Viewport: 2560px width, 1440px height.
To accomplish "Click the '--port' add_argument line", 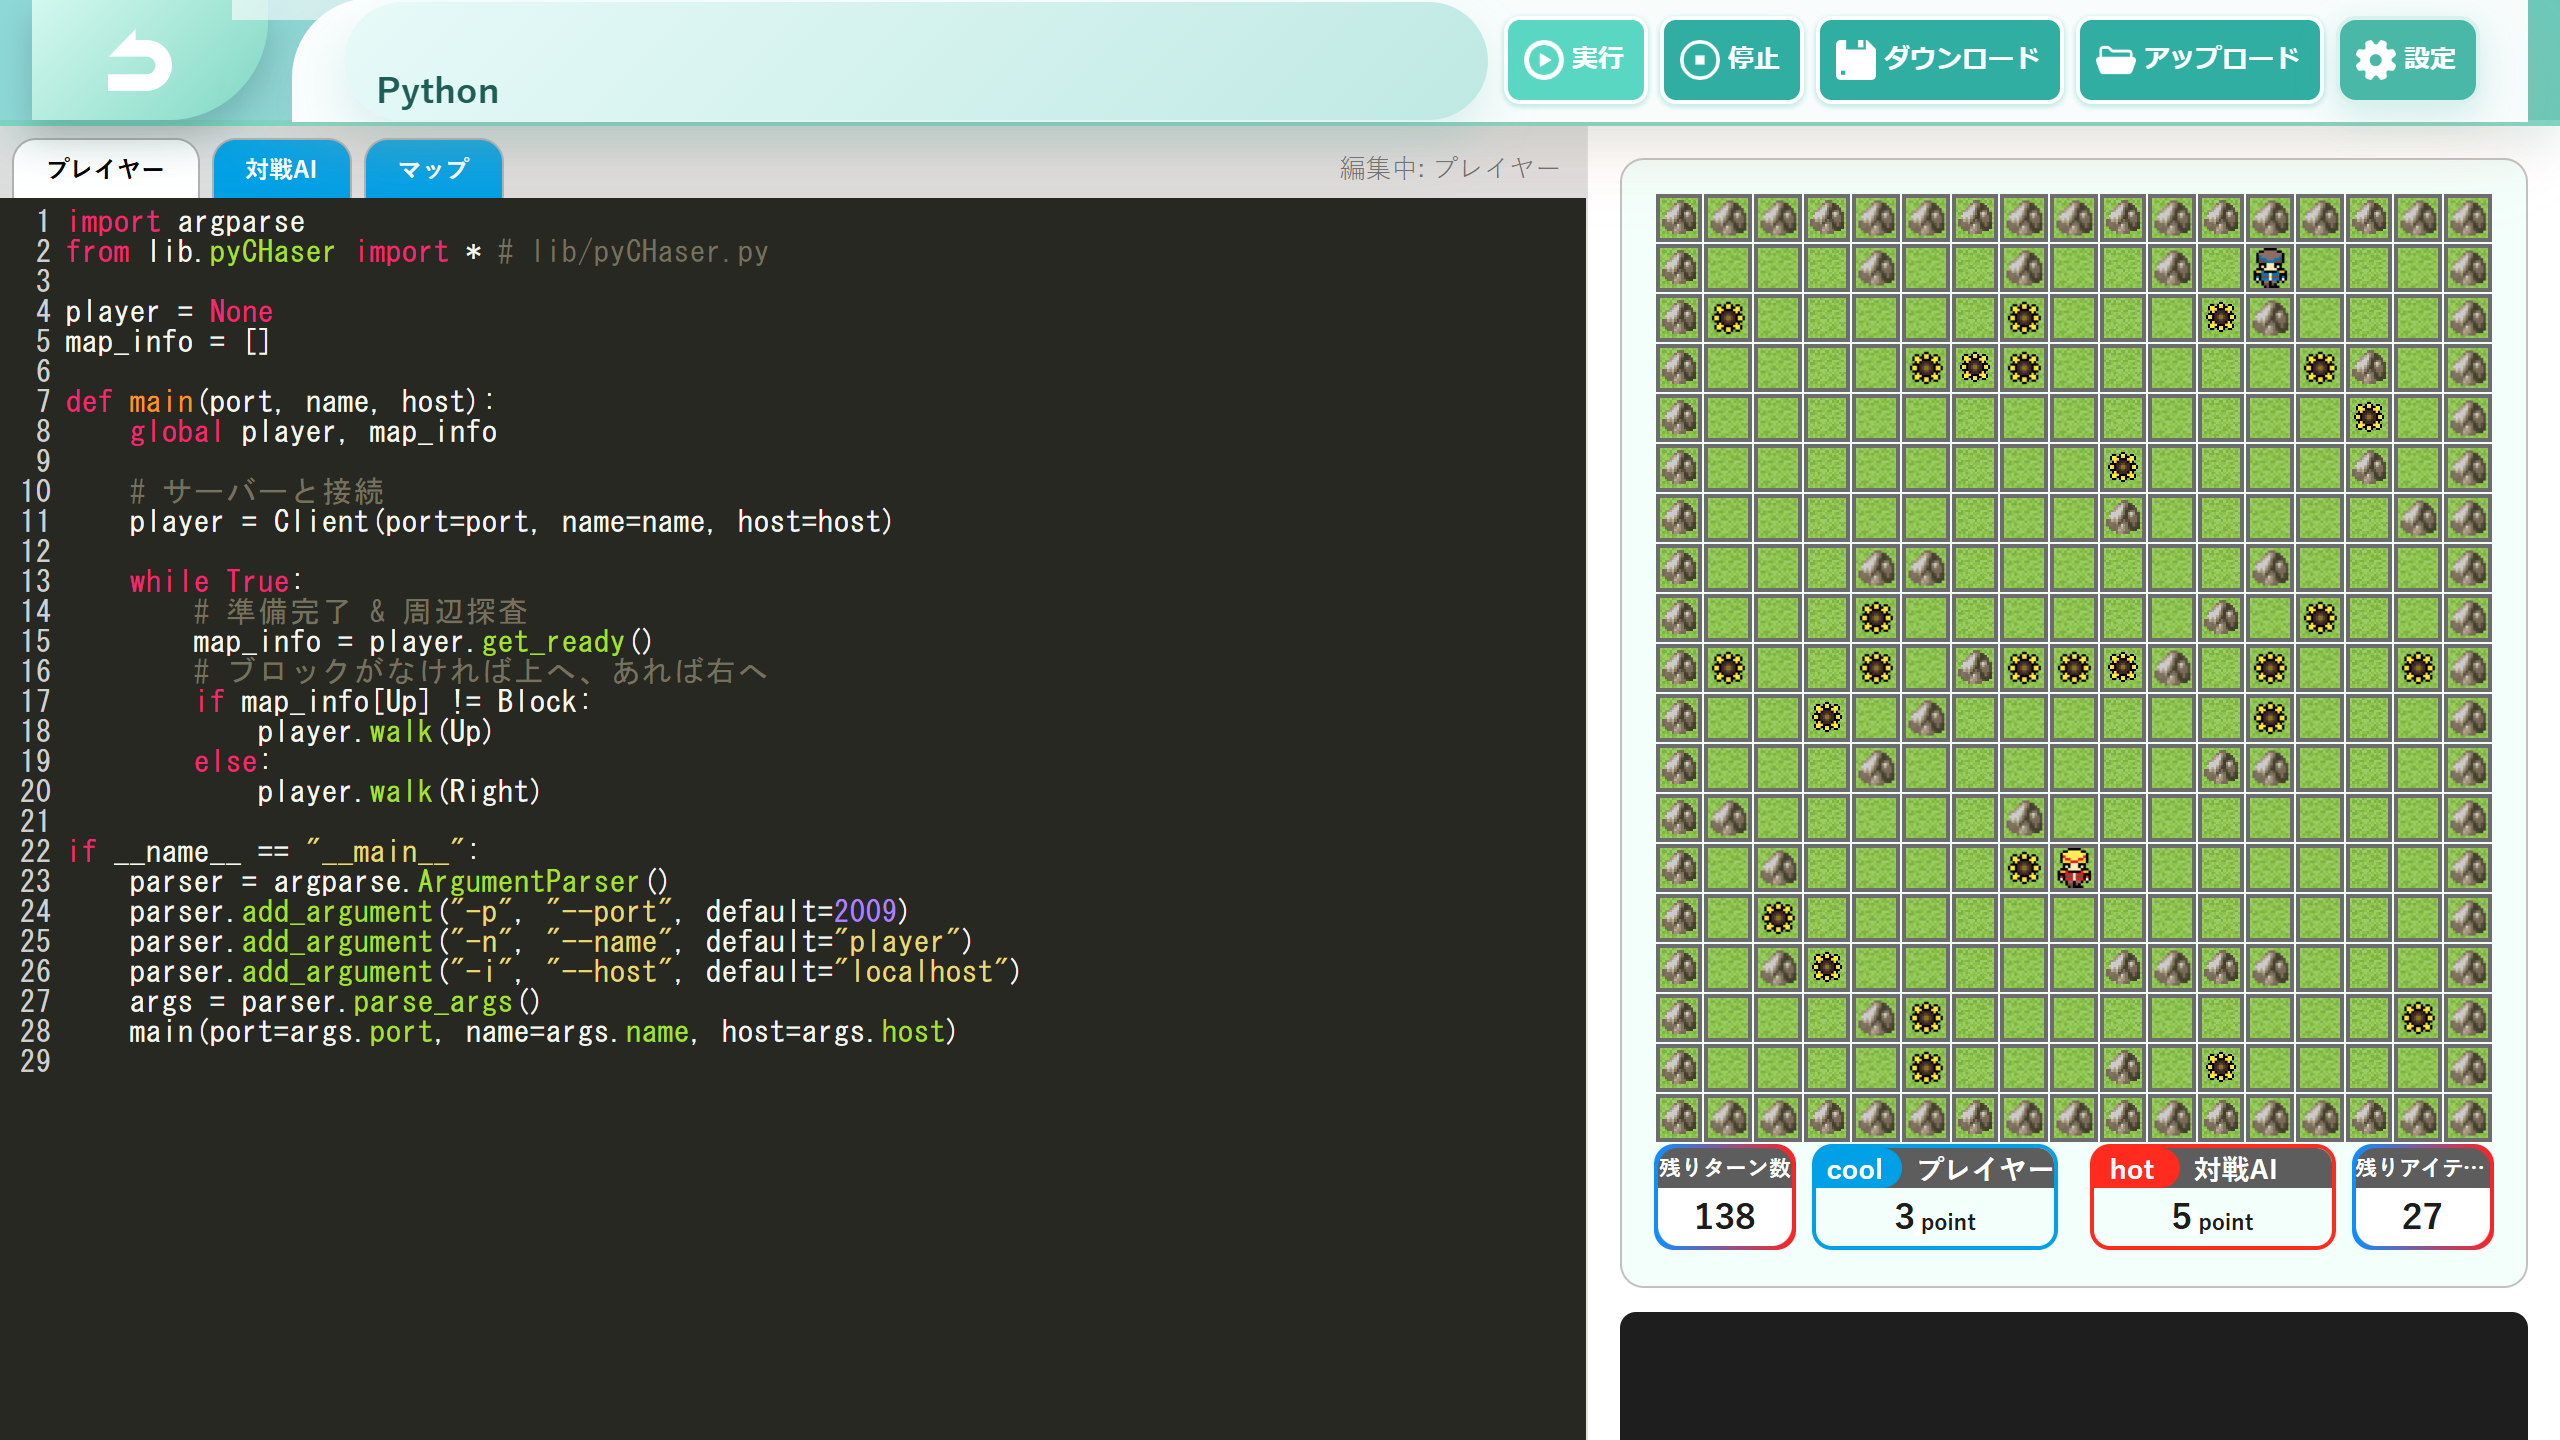I will pos(519,911).
